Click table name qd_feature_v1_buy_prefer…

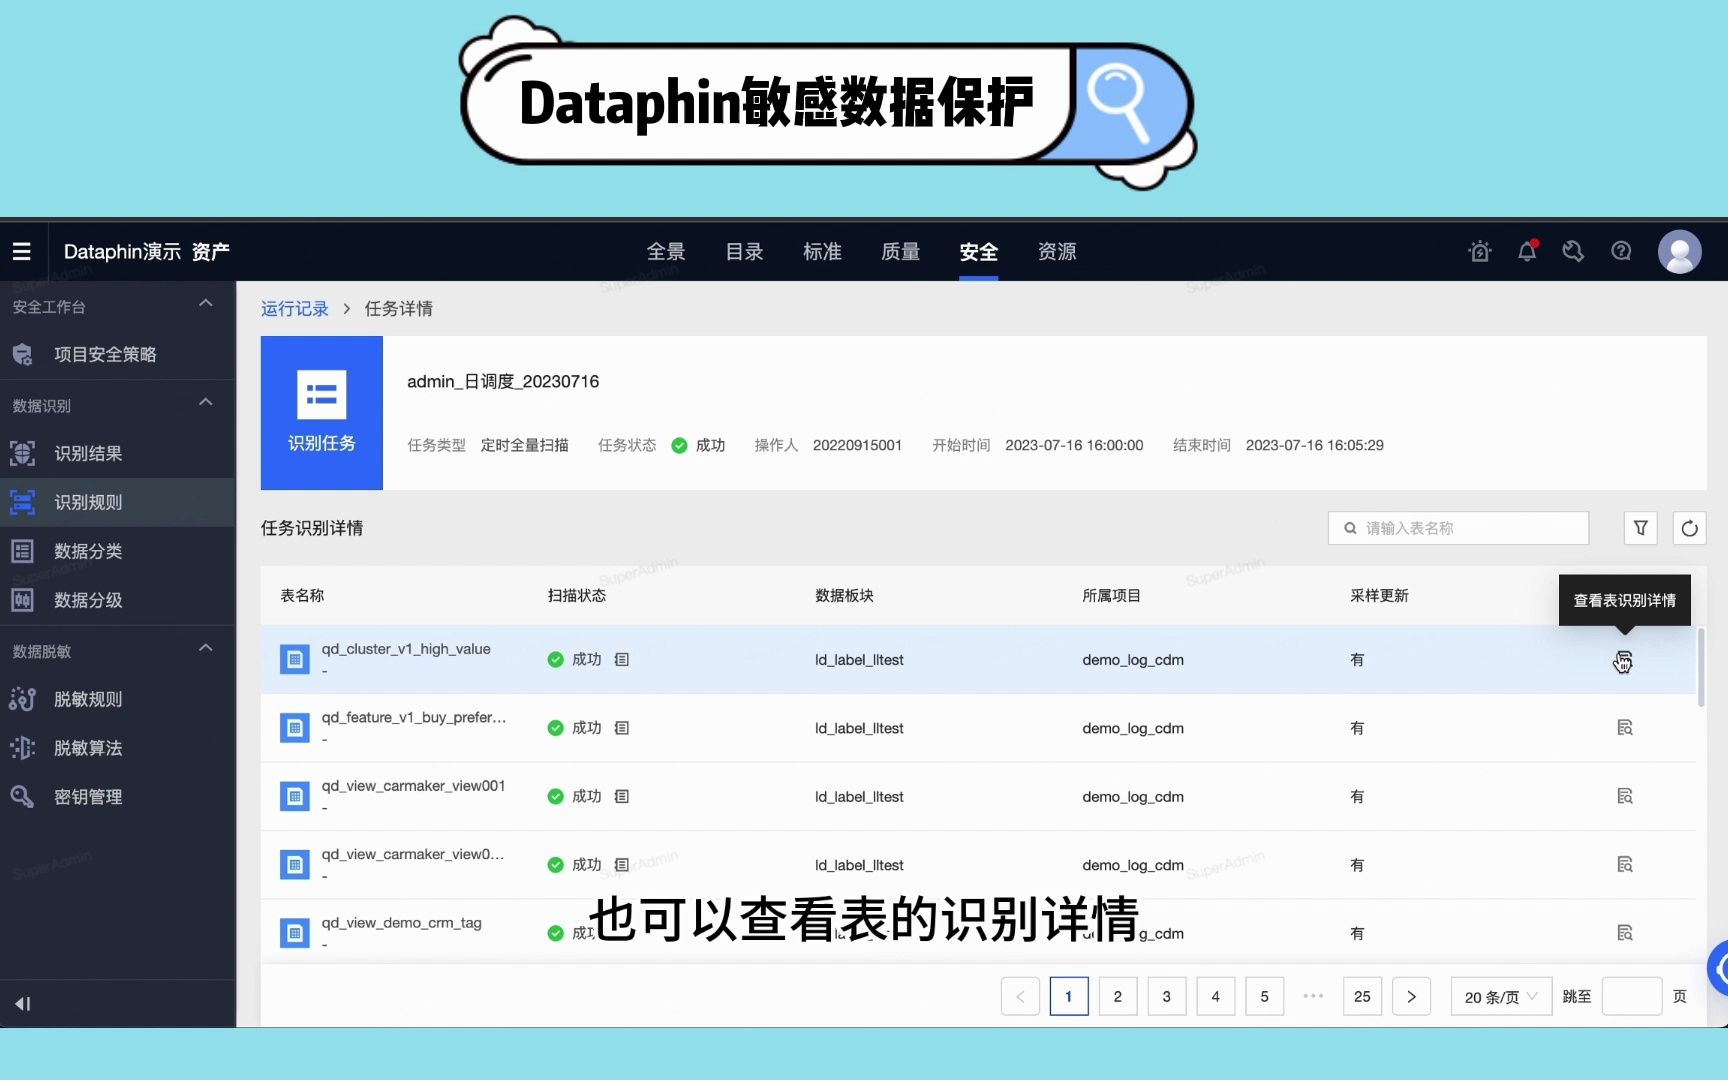(x=414, y=718)
